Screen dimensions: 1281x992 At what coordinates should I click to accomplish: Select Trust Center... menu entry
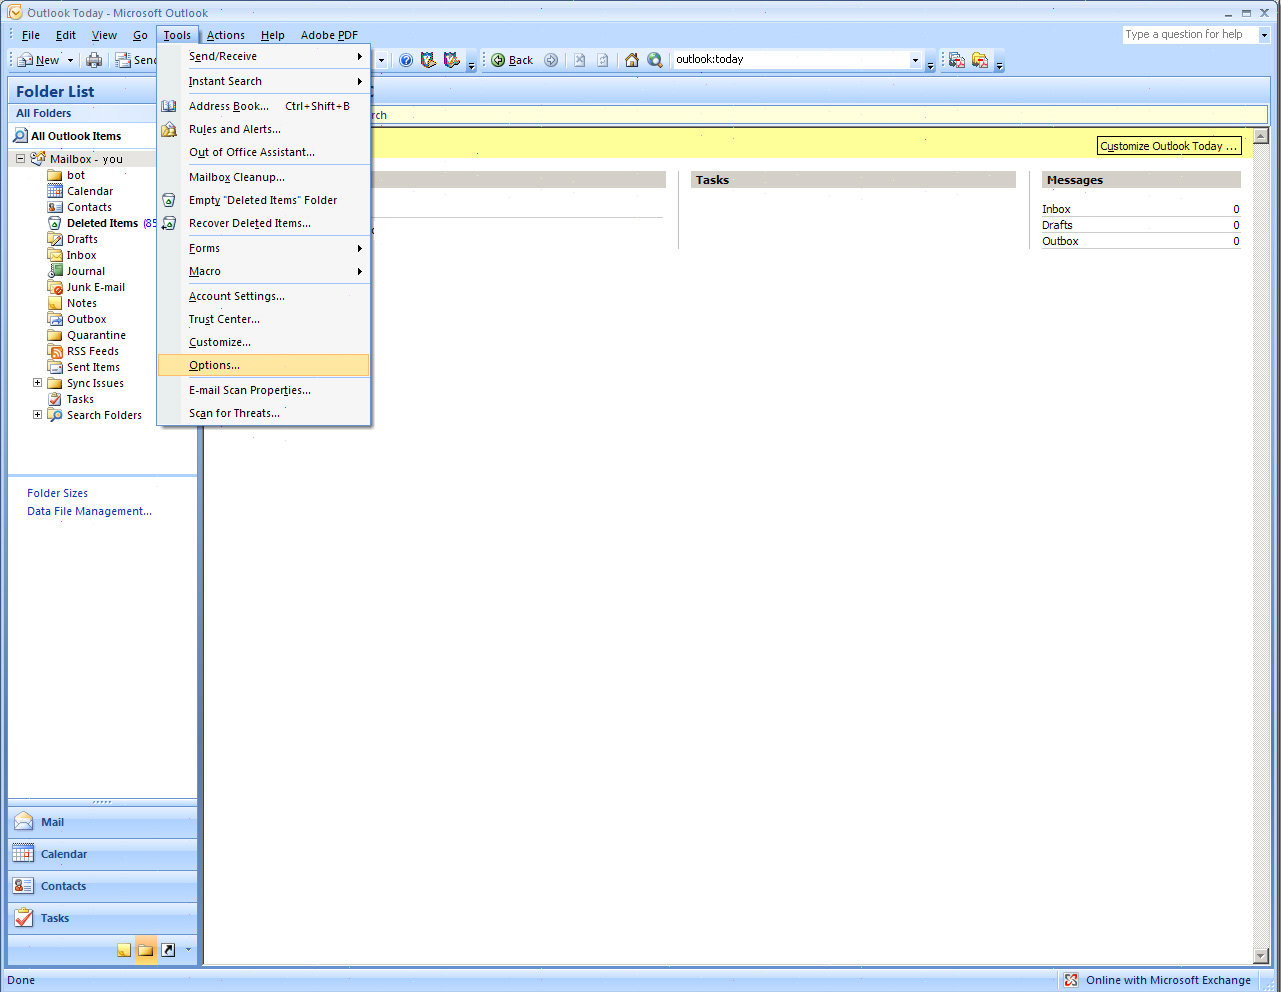pyautogui.click(x=264, y=320)
